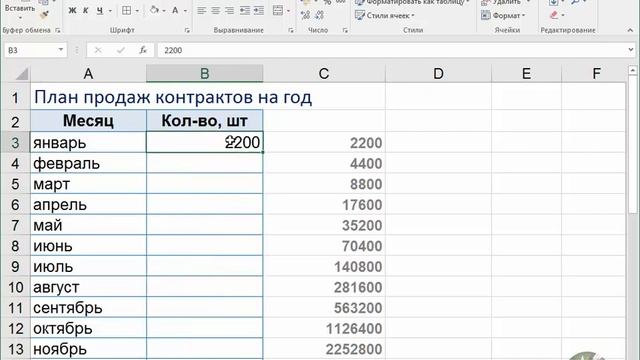Open Число group dialog launcher
This screenshot has height=360, width=640.
[x=345, y=30]
